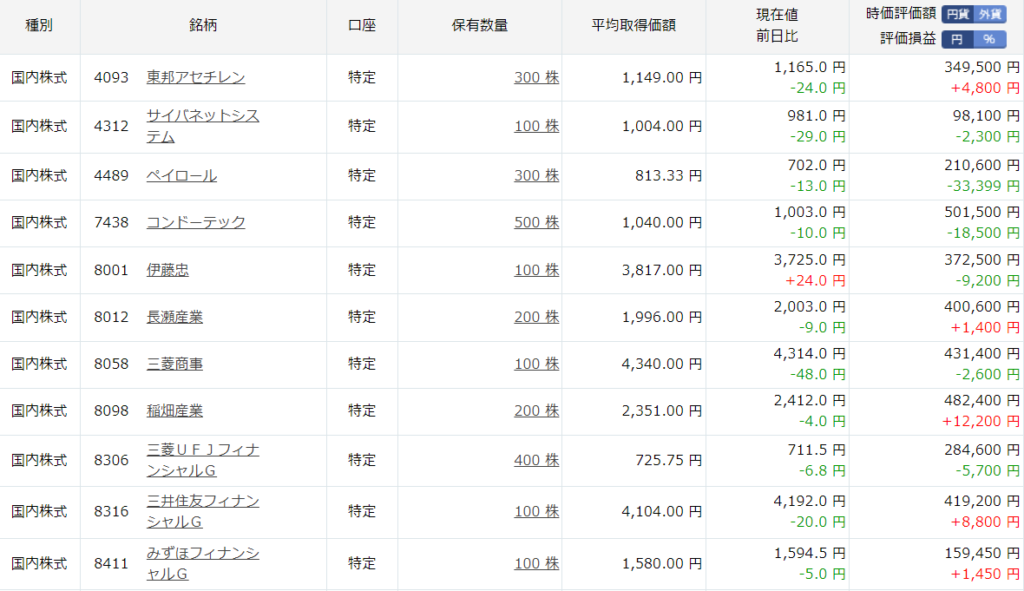This screenshot has width=1024, height=591.
Task: Click valuation 349,500 円
Action: coord(982,67)
